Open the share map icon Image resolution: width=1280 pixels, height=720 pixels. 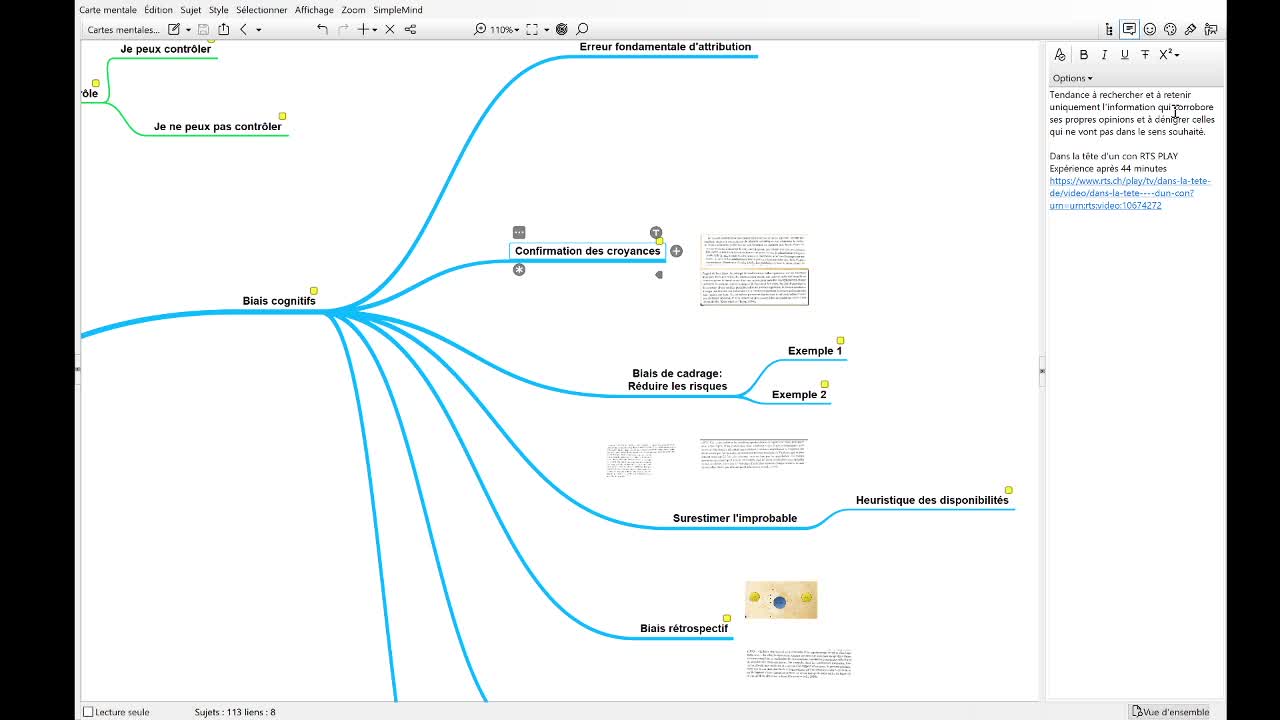[x=223, y=29]
